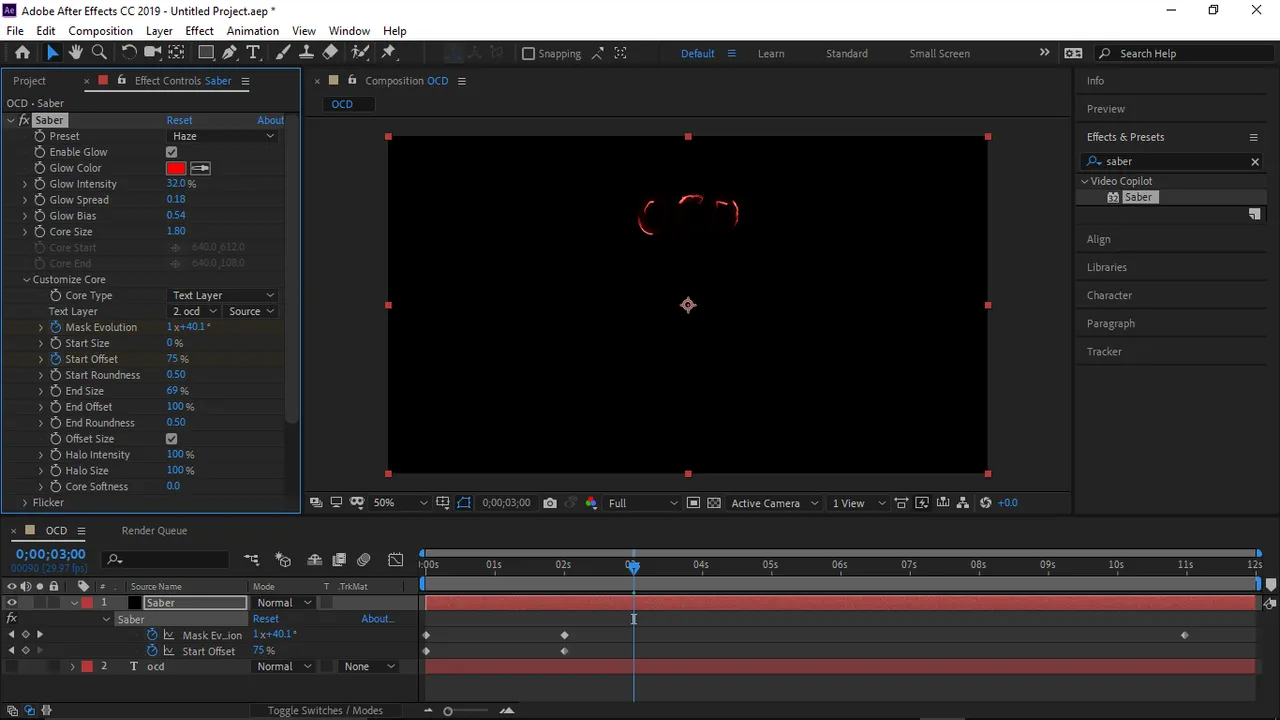The image size is (1280, 720).
Task: Click the Draft 3D icon in timeline
Action: 283,560
